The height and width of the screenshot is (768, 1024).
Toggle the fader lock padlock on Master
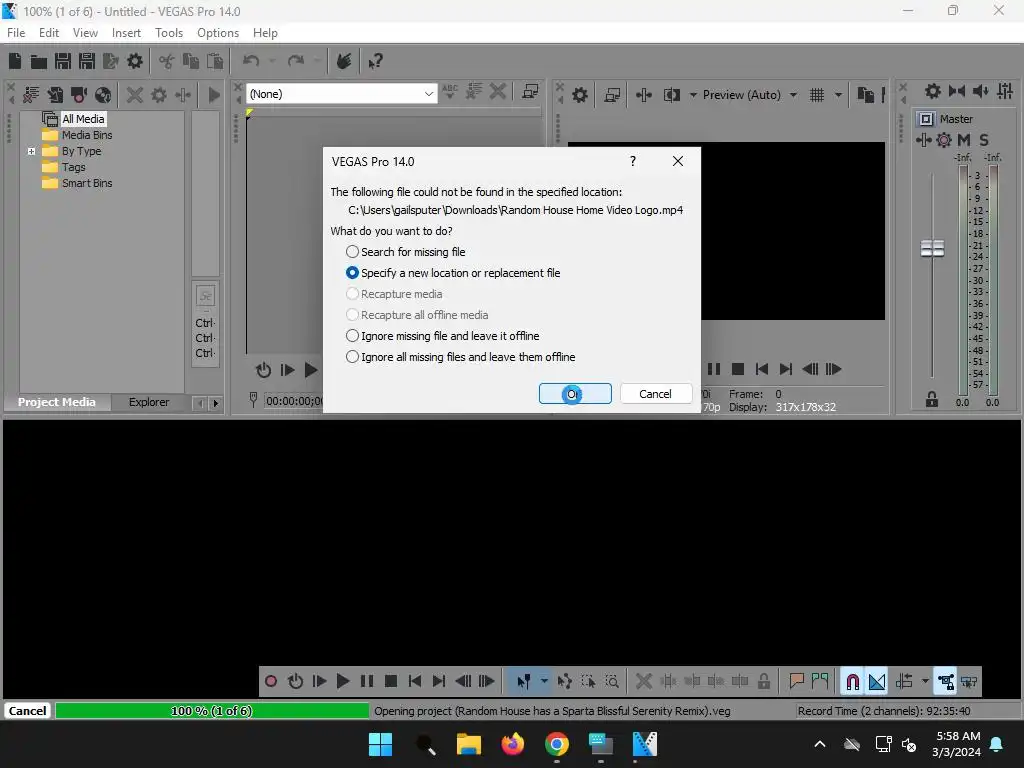click(932, 399)
